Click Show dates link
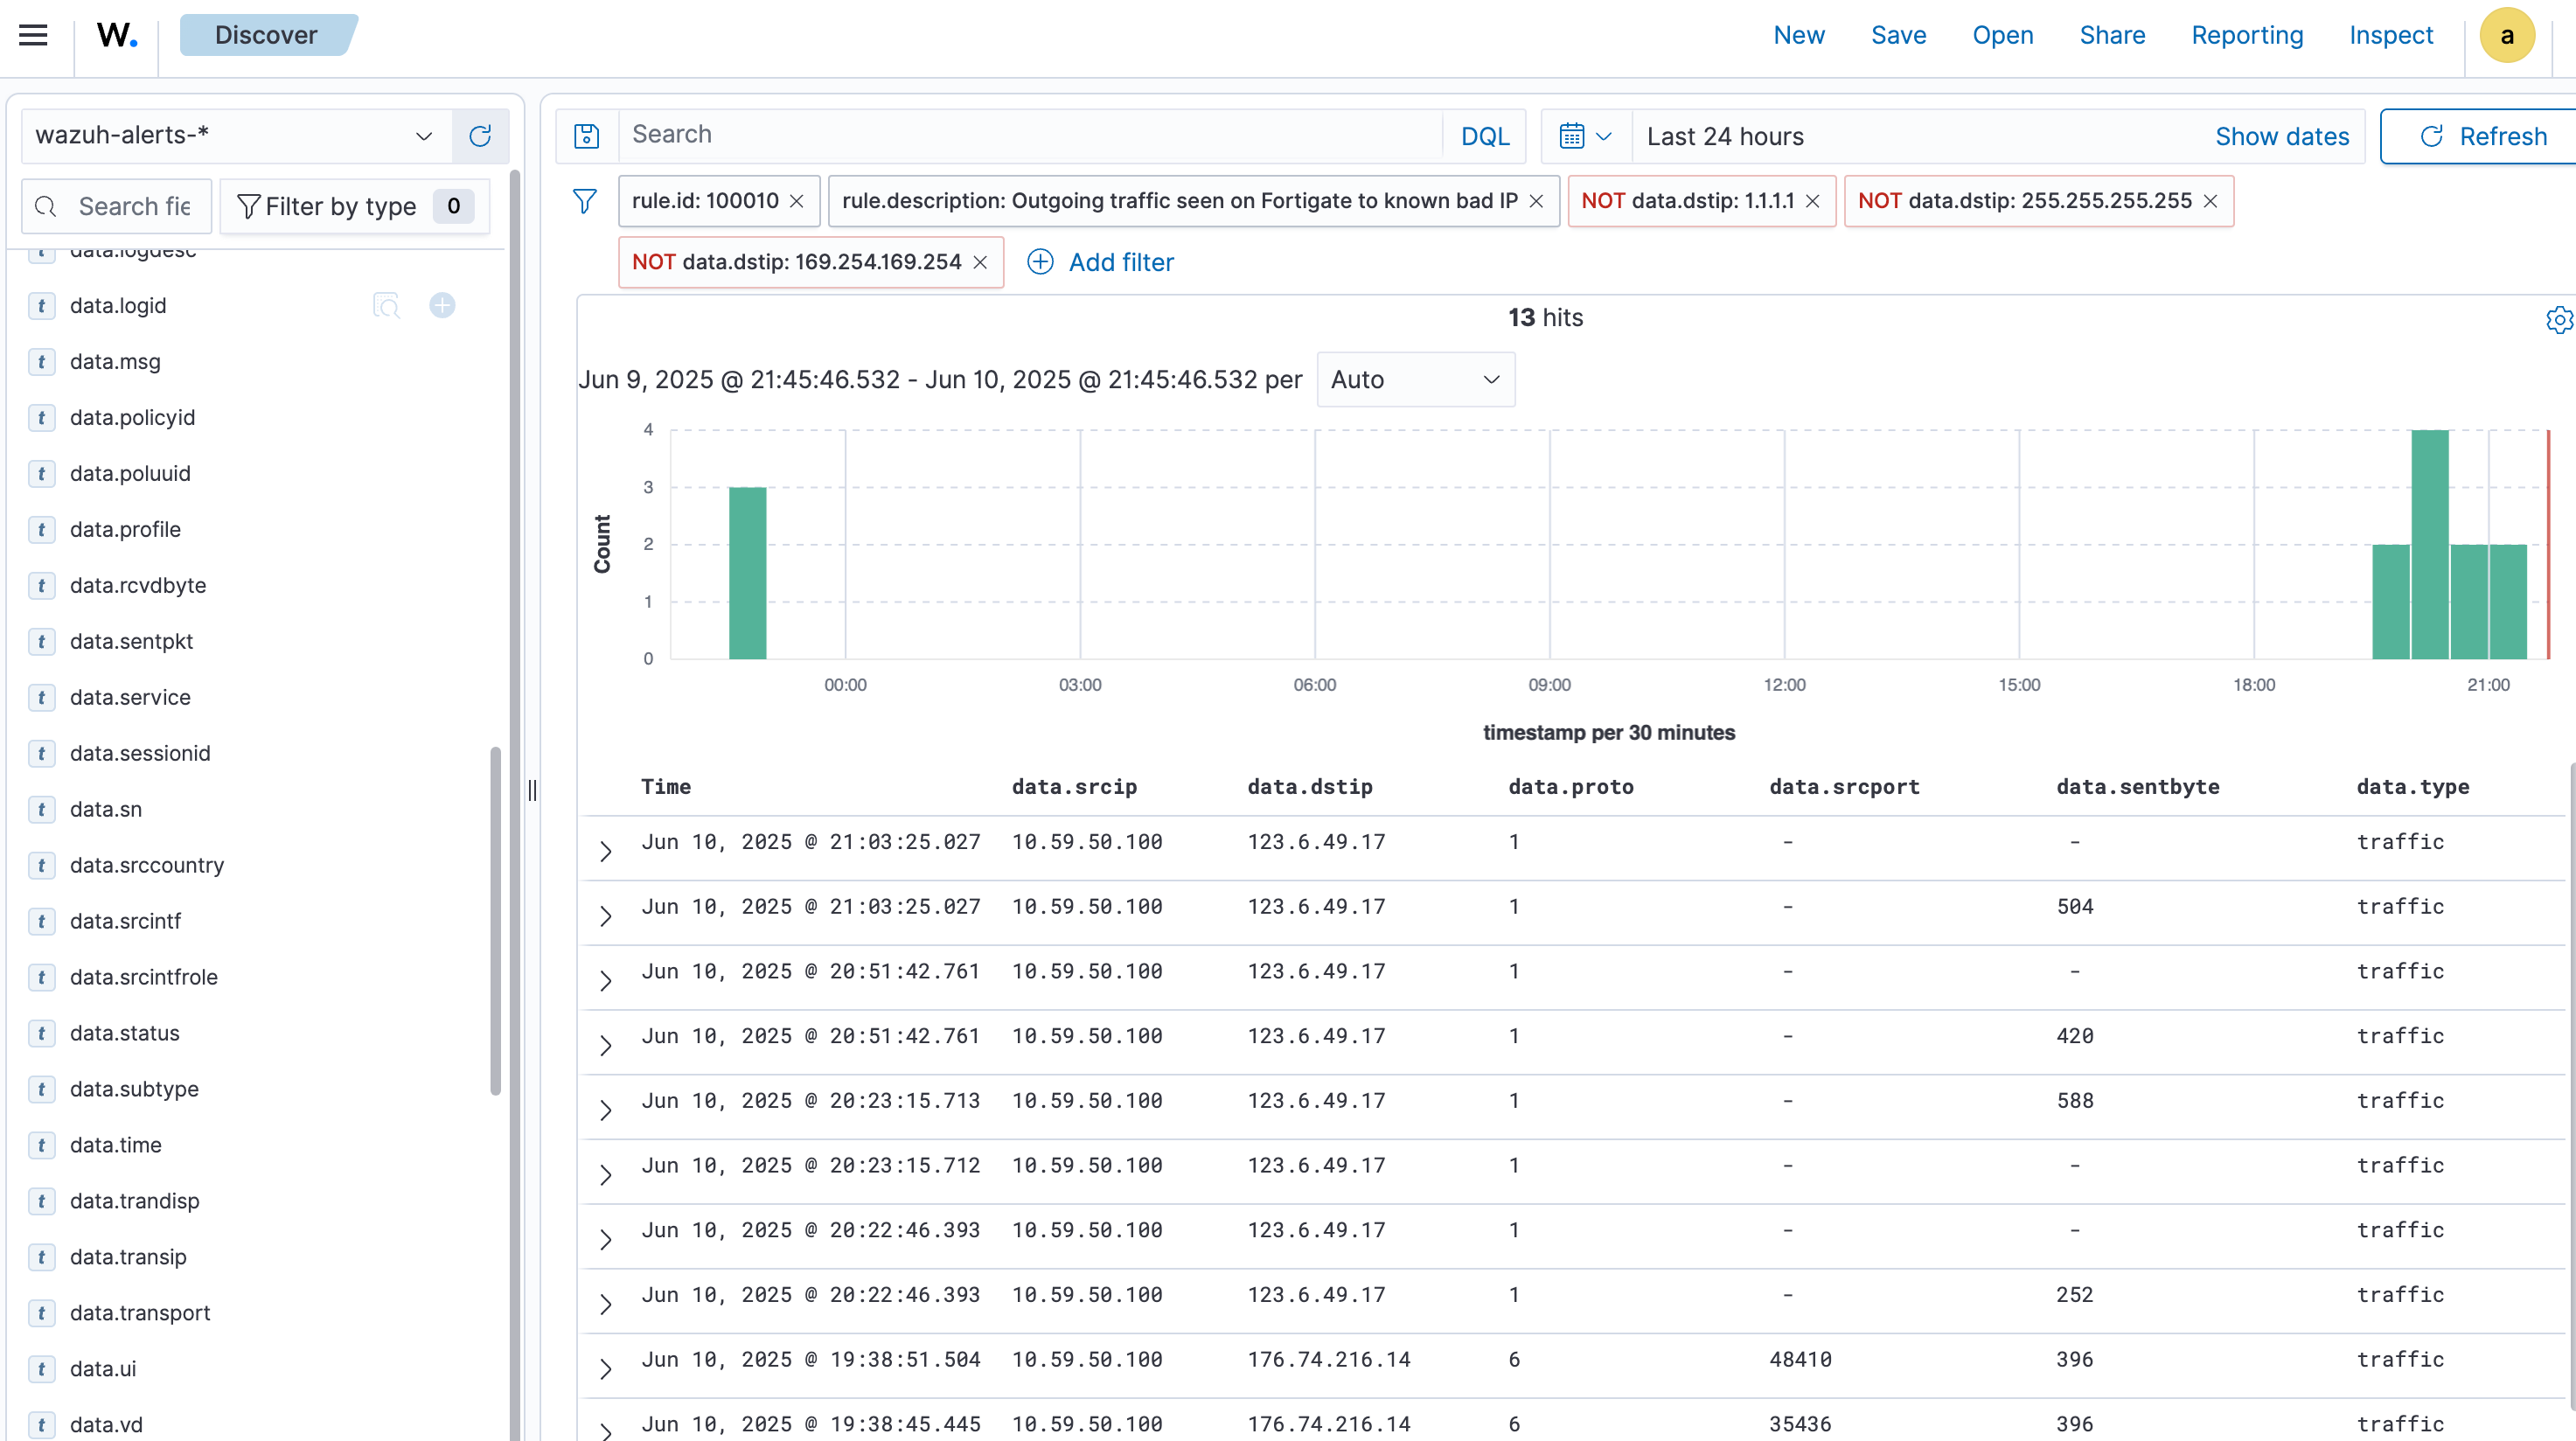The height and width of the screenshot is (1441, 2576). [x=2281, y=137]
